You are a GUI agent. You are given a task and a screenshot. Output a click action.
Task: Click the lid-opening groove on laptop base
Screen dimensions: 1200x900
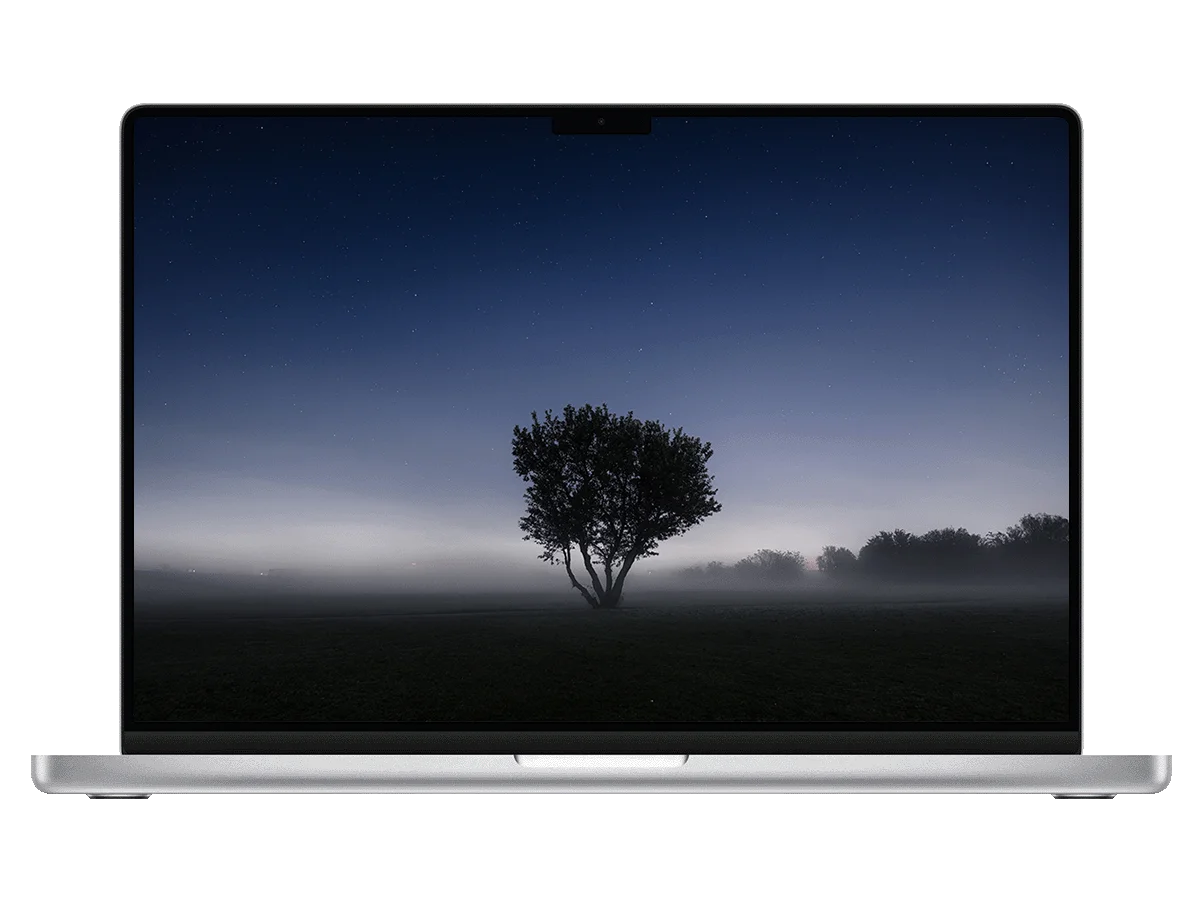tap(601, 761)
